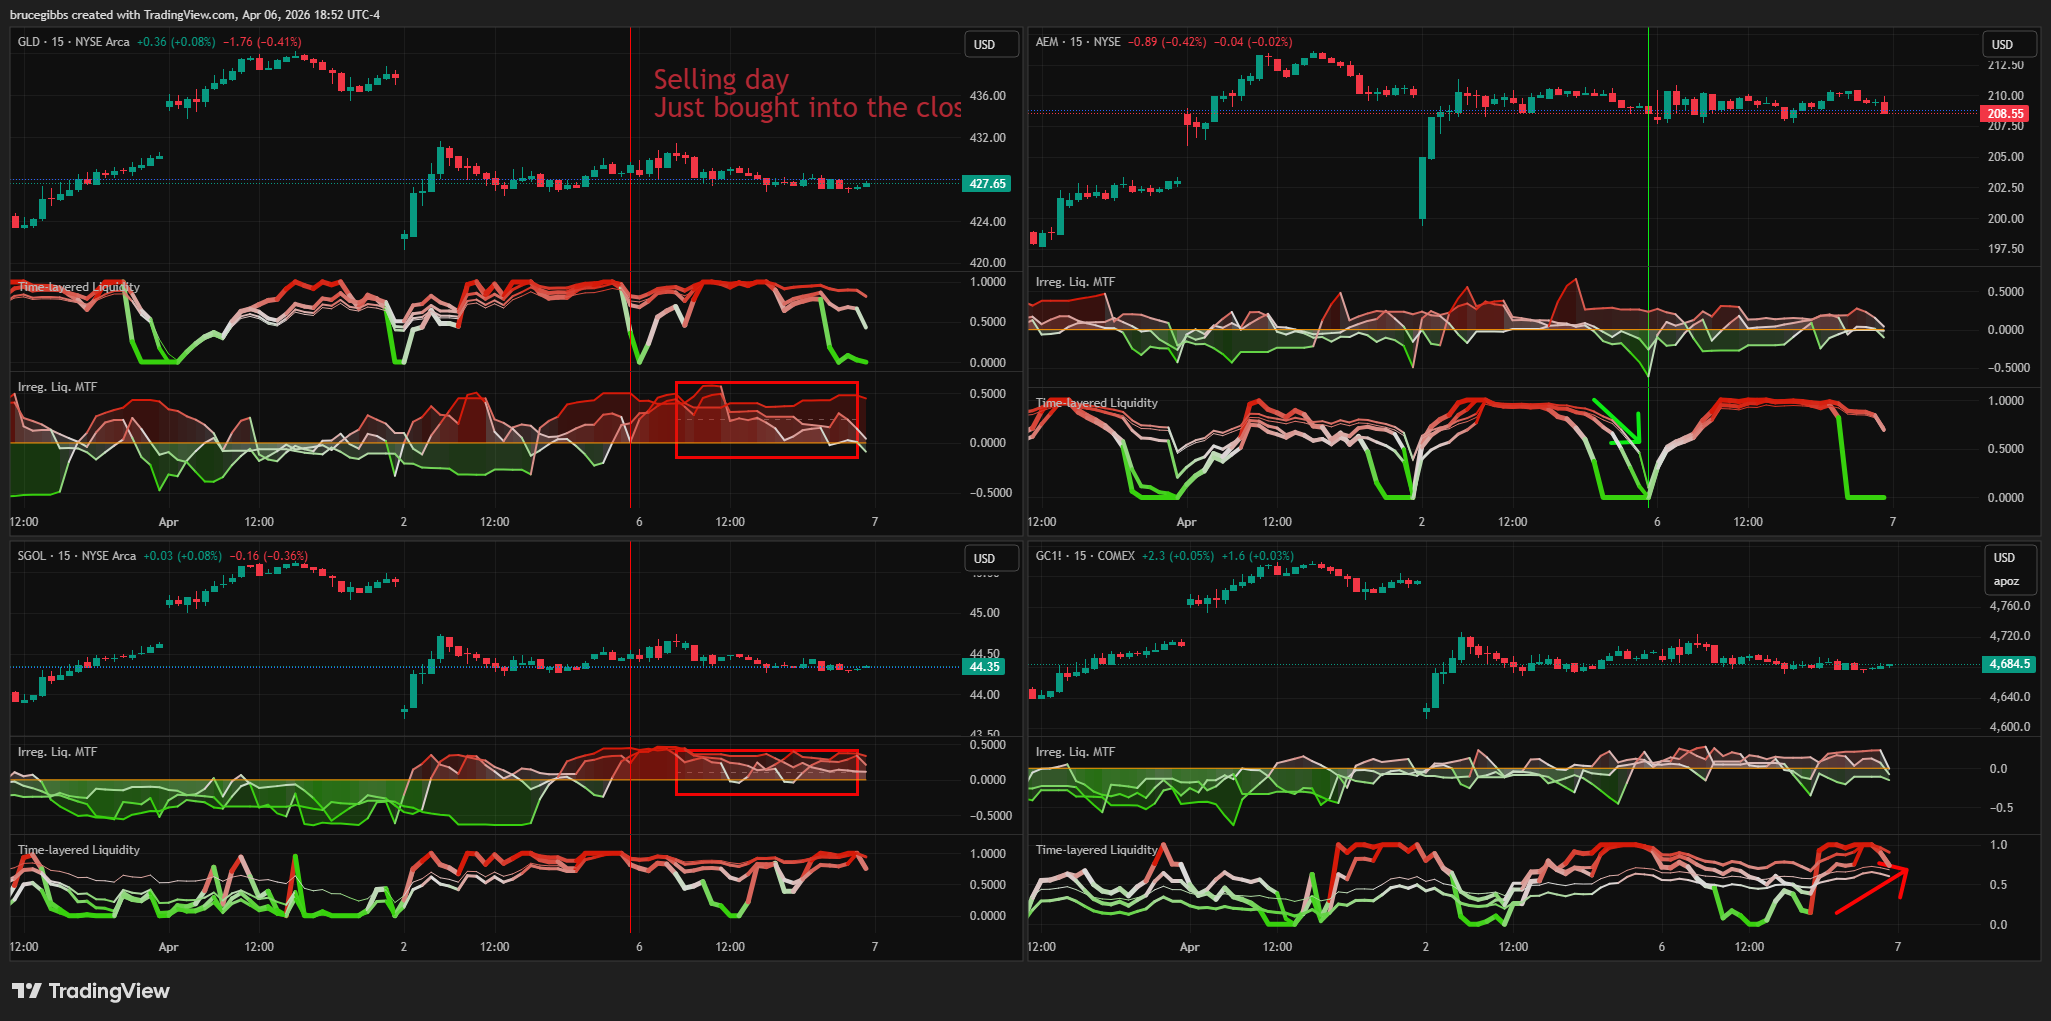Select red rectangle in GLD Irreg. Liq. pane
2051x1021 pixels.
pyautogui.click(x=766, y=383)
